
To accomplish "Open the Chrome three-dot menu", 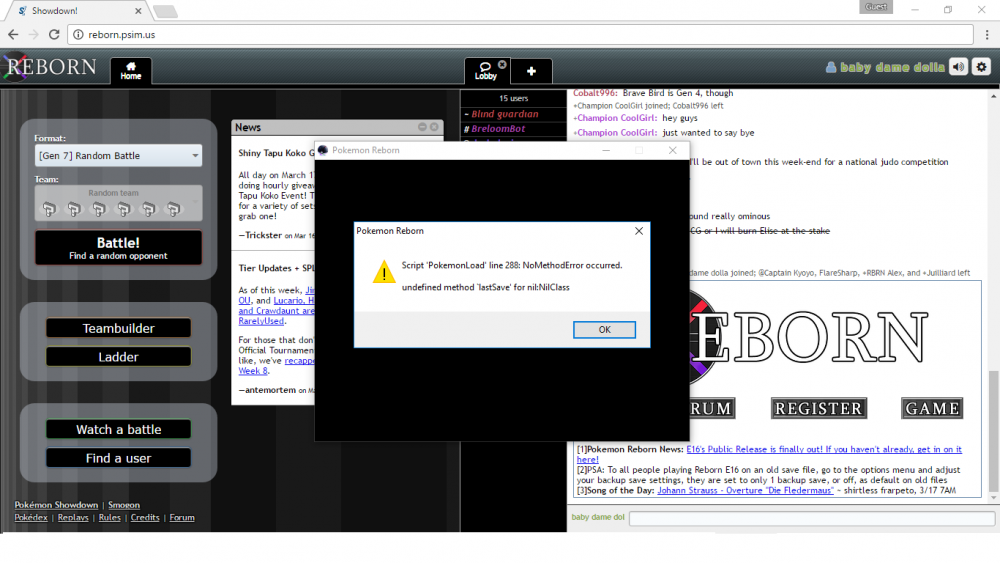I will pos(985,34).
